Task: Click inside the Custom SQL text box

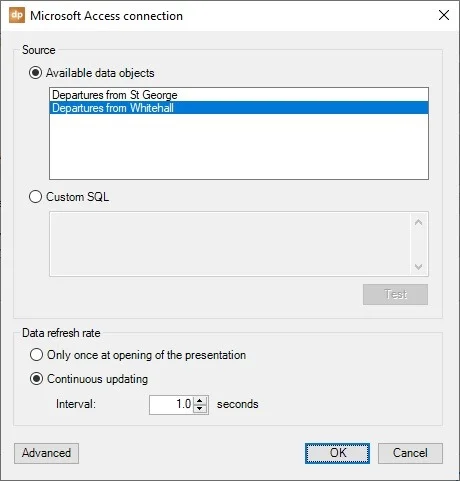Action: click(230, 244)
